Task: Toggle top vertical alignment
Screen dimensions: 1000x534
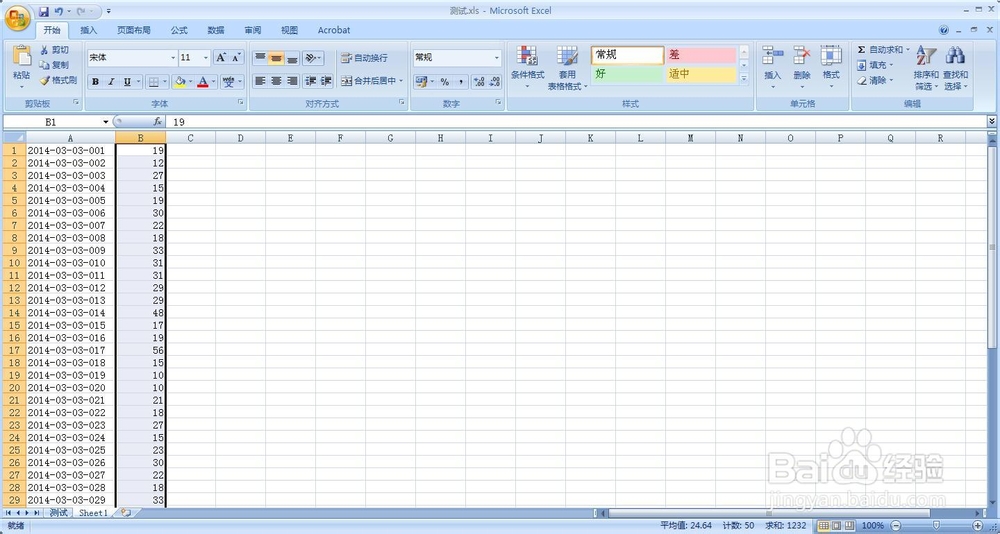Action: [260, 58]
